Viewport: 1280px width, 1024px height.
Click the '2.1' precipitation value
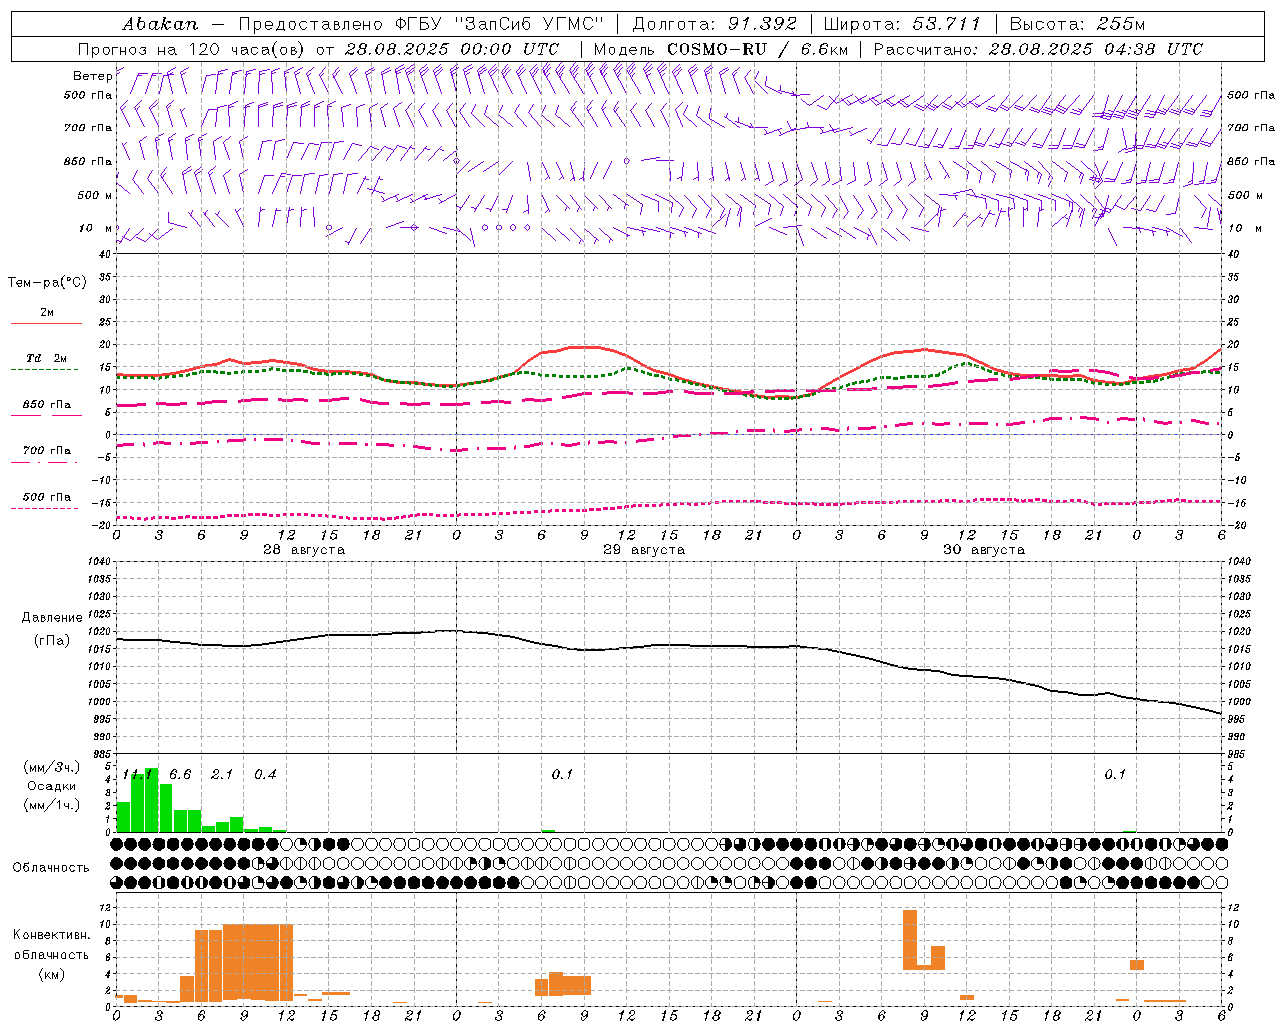coord(222,775)
